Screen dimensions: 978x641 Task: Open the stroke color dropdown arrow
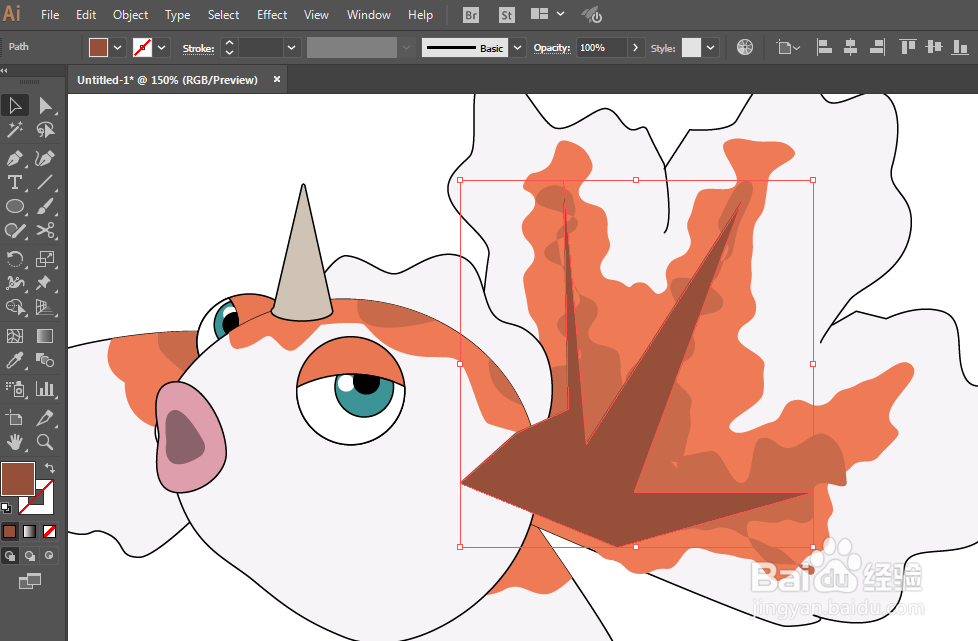162,47
